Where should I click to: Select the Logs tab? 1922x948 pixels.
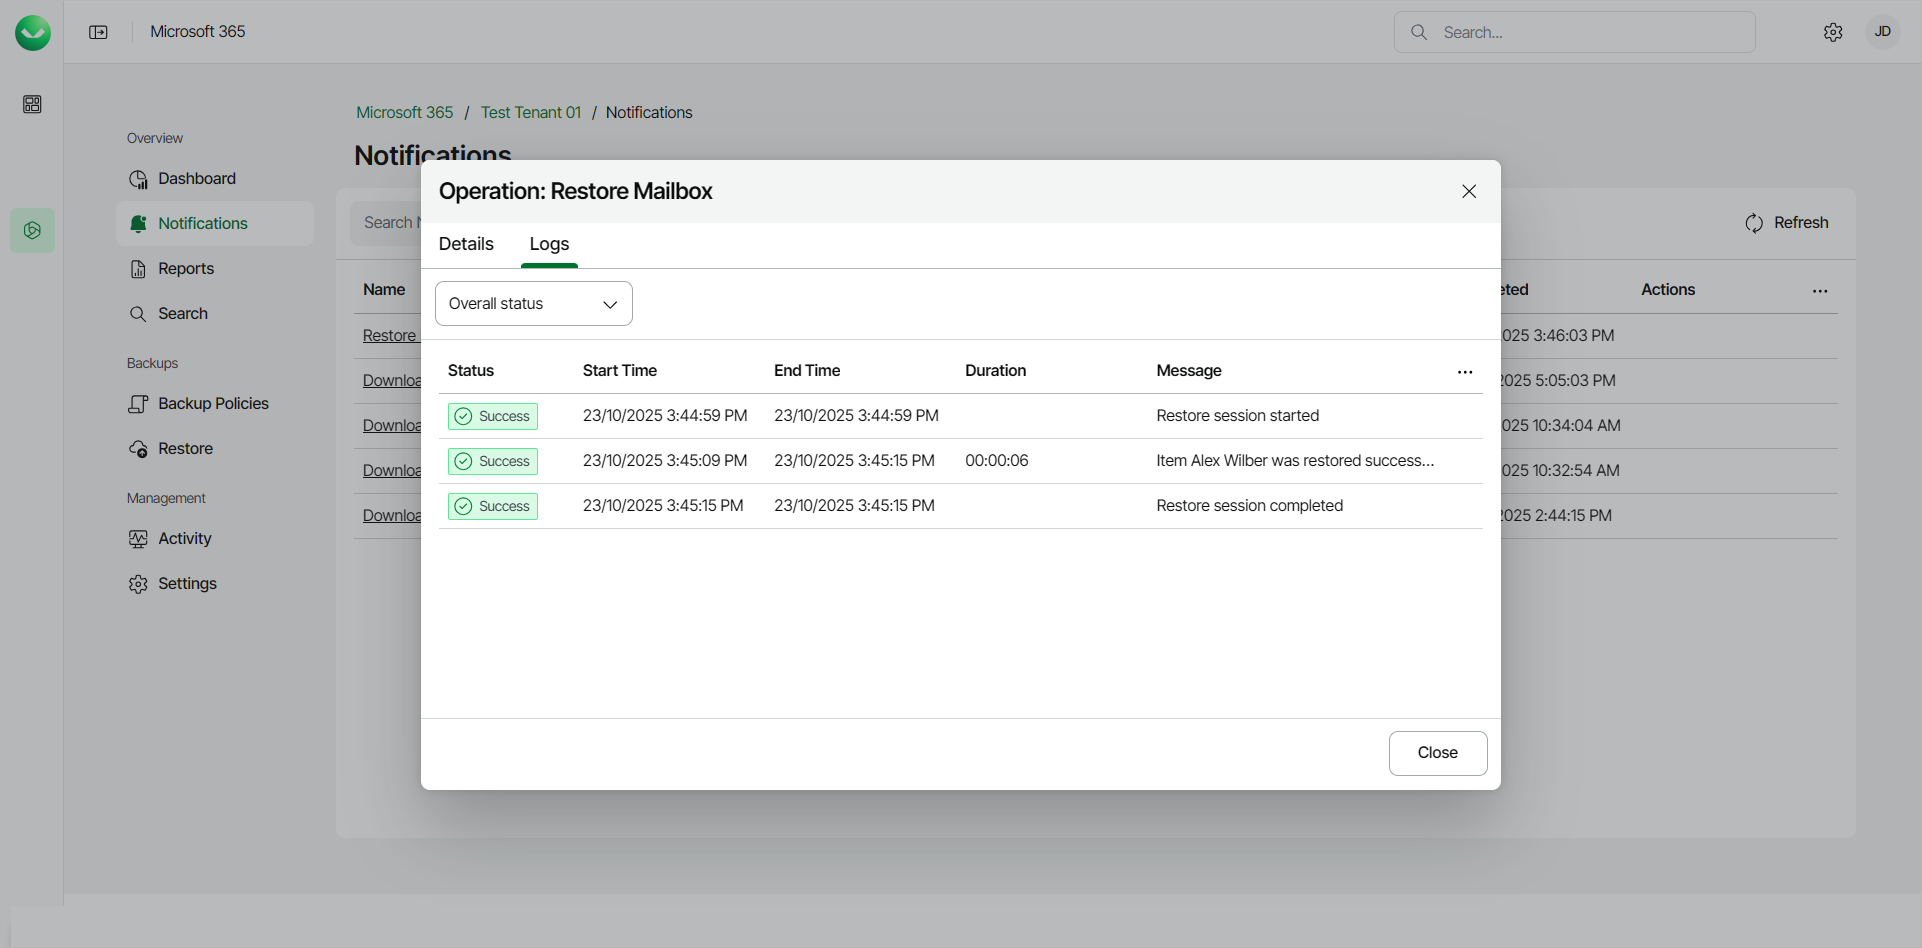click(549, 244)
